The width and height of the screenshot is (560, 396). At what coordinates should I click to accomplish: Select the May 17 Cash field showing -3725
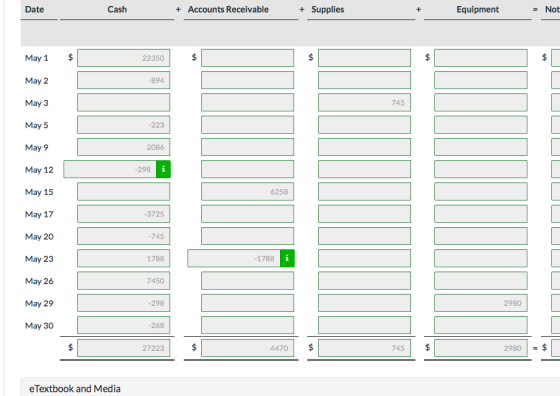tap(124, 214)
